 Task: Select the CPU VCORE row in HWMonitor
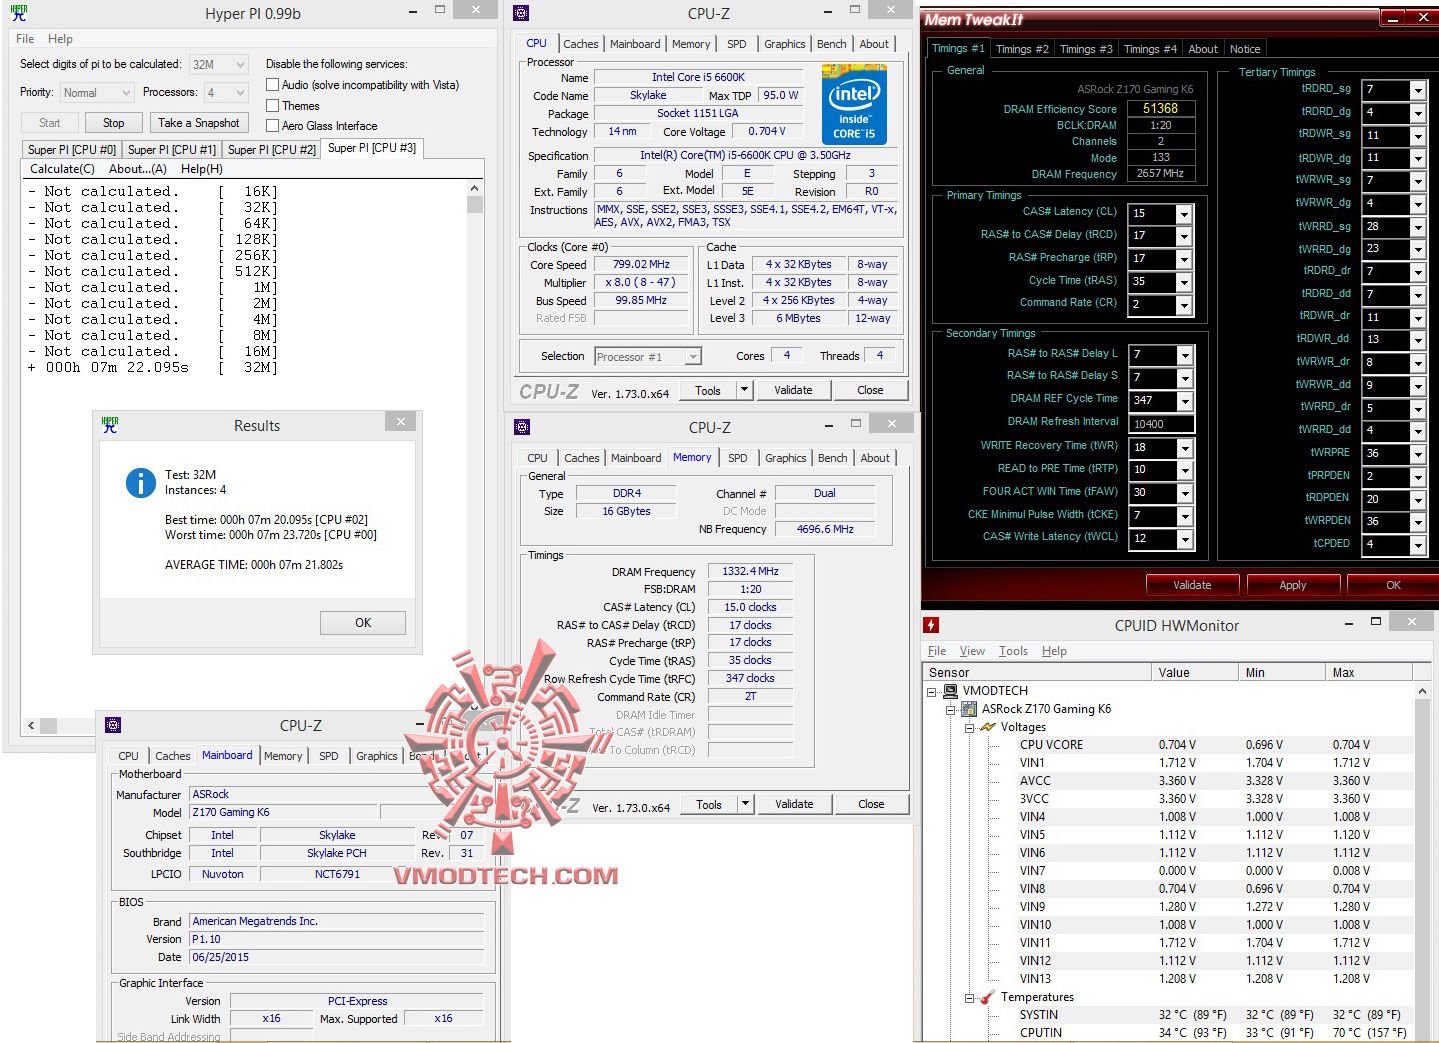pyautogui.click(x=1214, y=745)
